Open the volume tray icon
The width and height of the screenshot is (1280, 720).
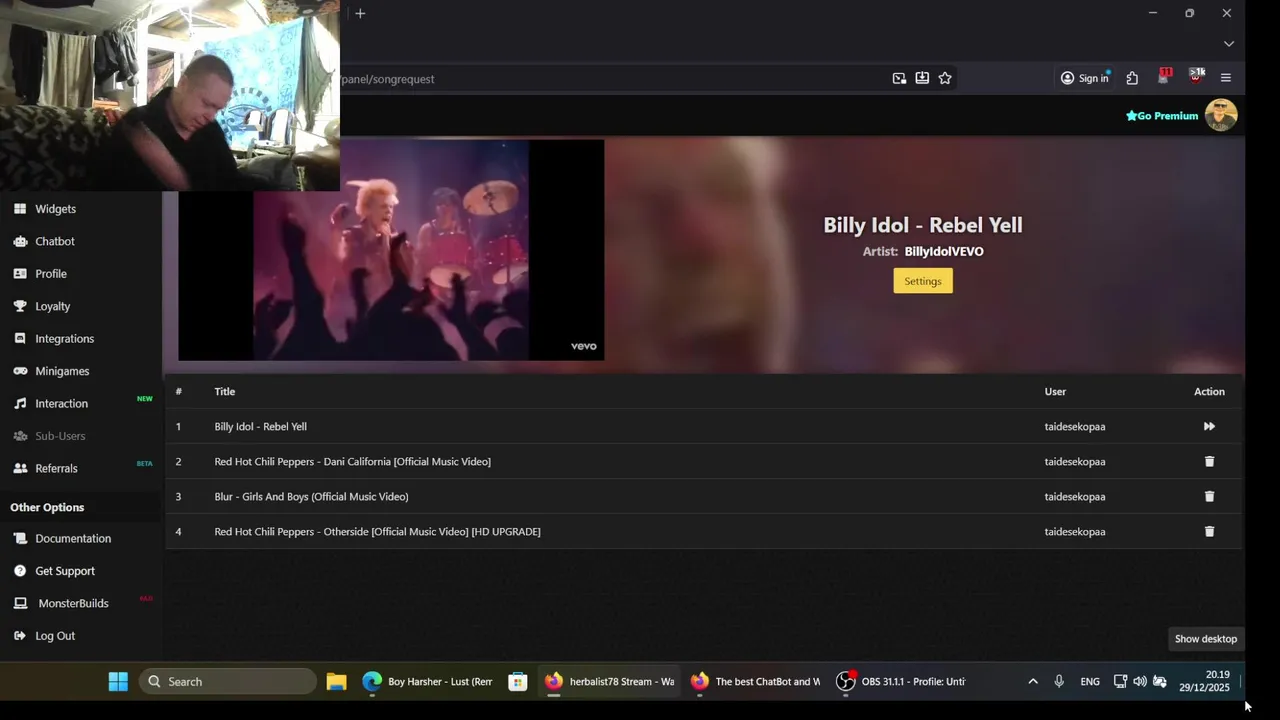pos(1140,682)
